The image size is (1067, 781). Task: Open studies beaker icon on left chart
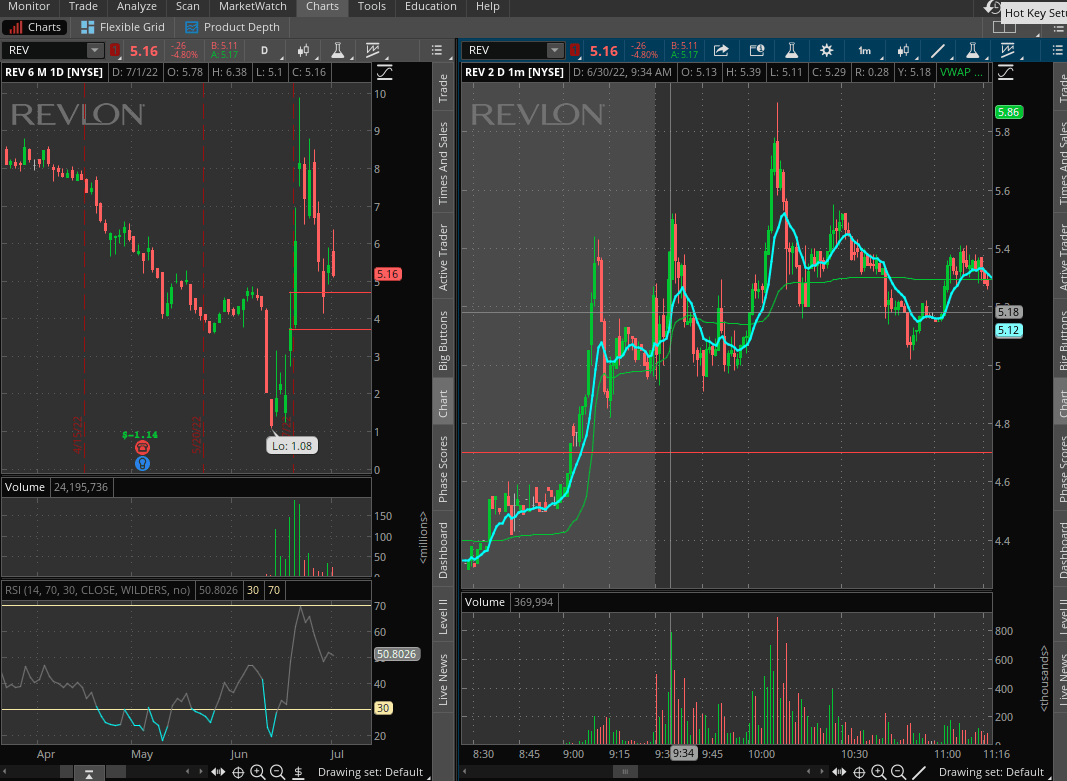[338, 50]
